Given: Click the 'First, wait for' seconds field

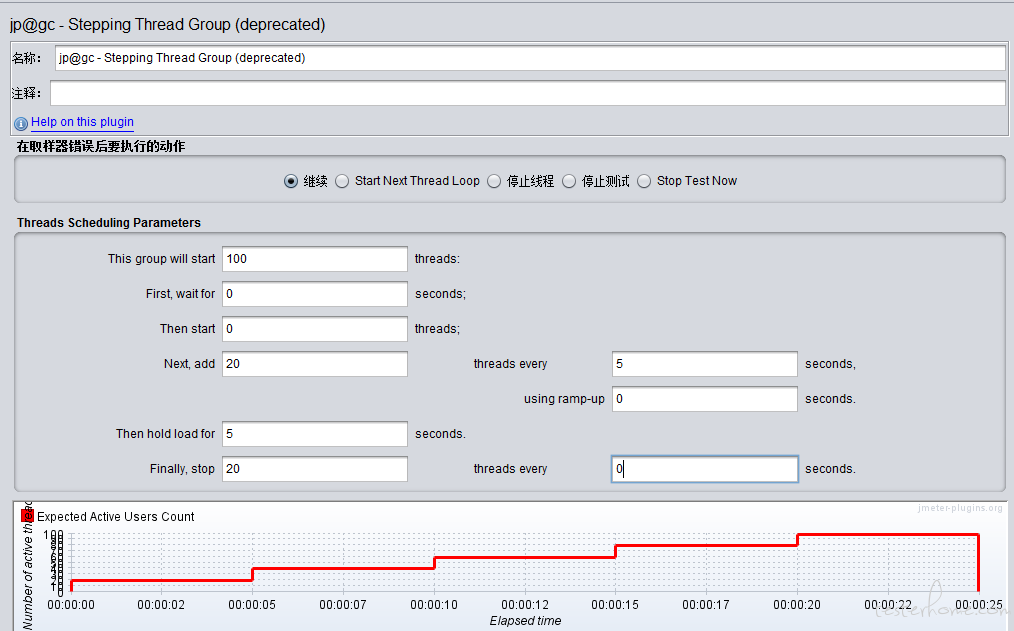Looking at the screenshot, I should tap(314, 294).
